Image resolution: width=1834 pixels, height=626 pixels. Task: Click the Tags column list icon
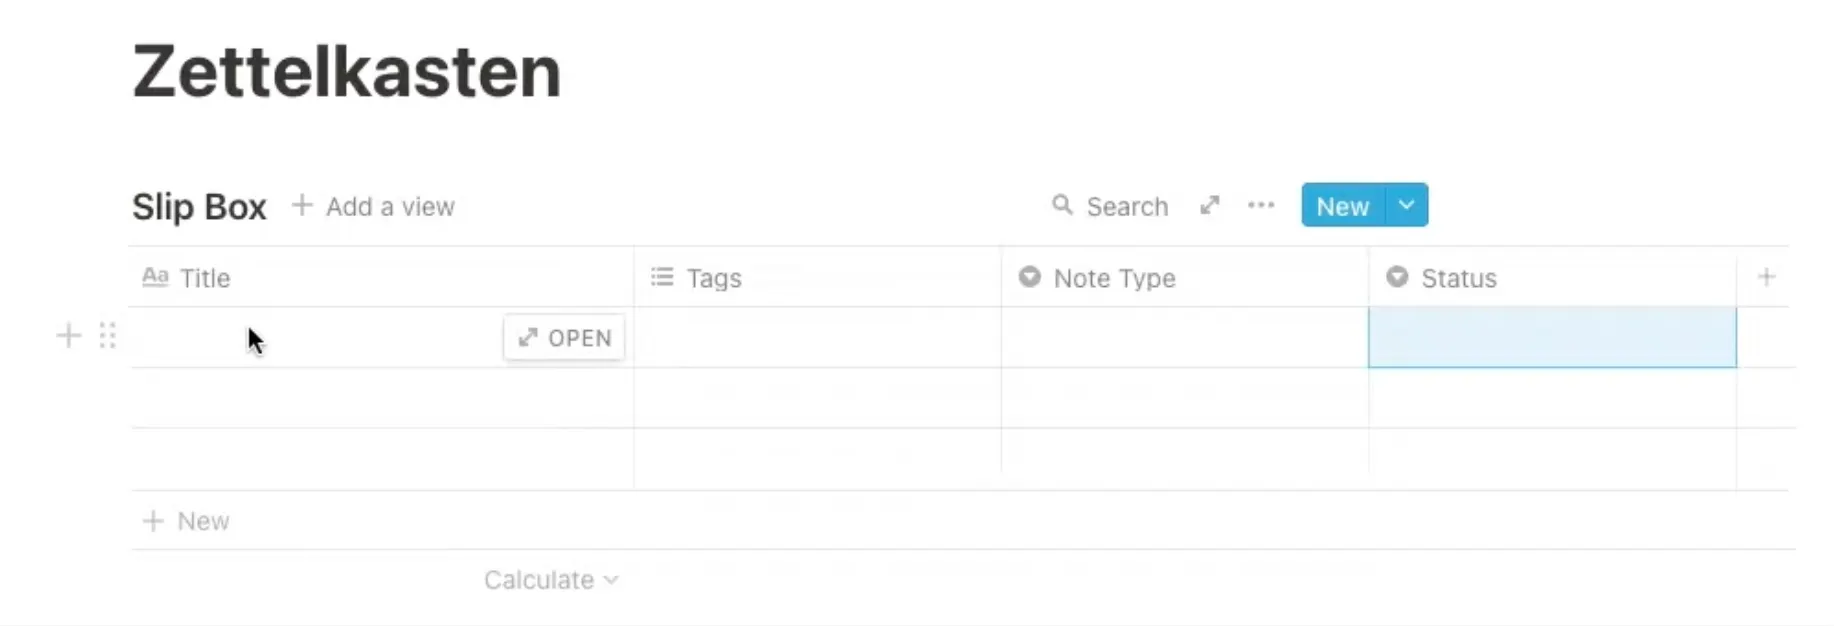click(662, 277)
